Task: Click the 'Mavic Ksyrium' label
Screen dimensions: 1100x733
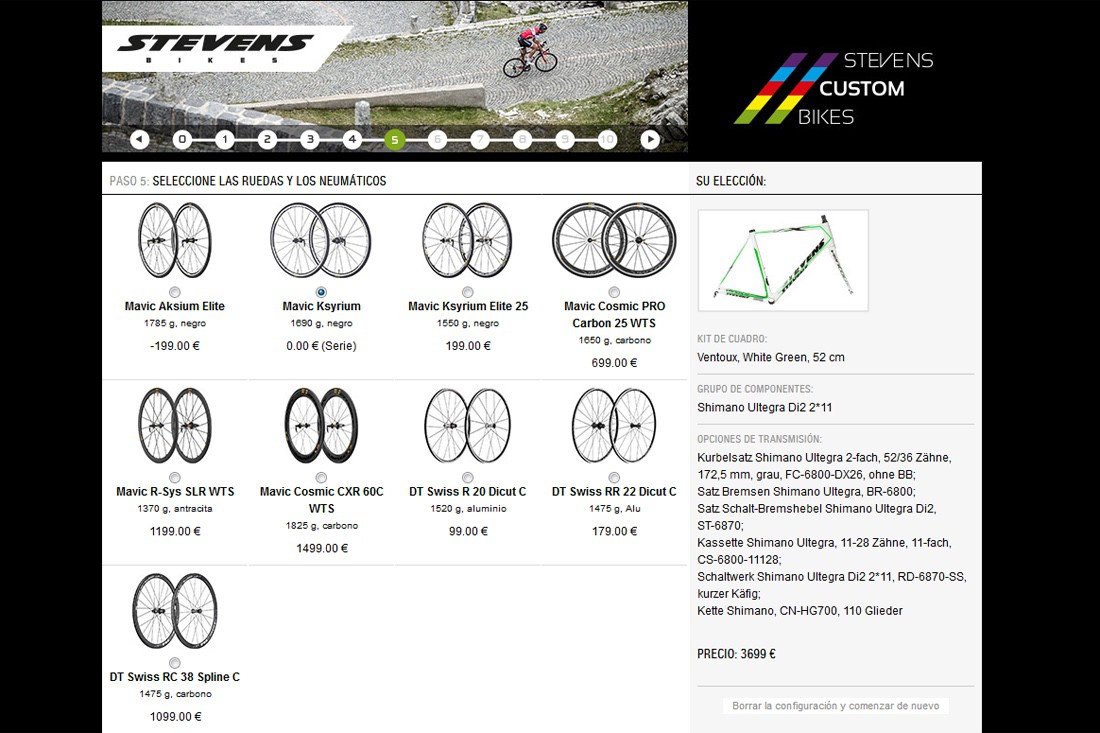Action: (x=321, y=307)
